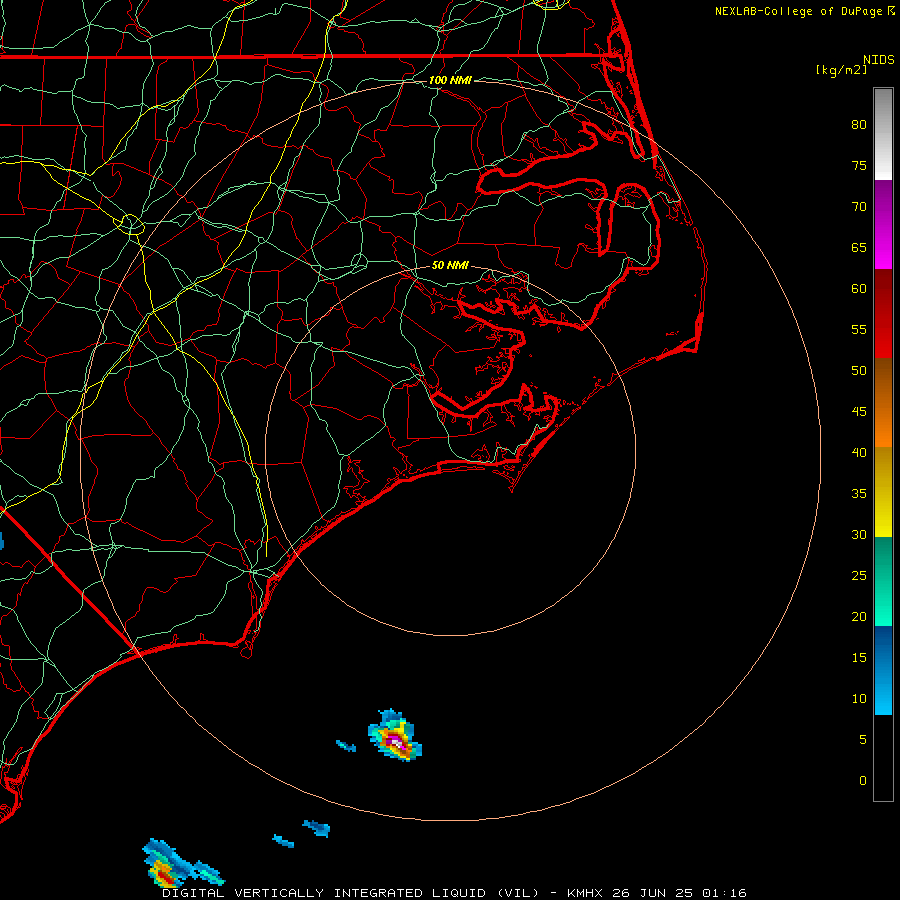Pick the blue segment of color bar
The image size is (900, 900).
(883, 670)
